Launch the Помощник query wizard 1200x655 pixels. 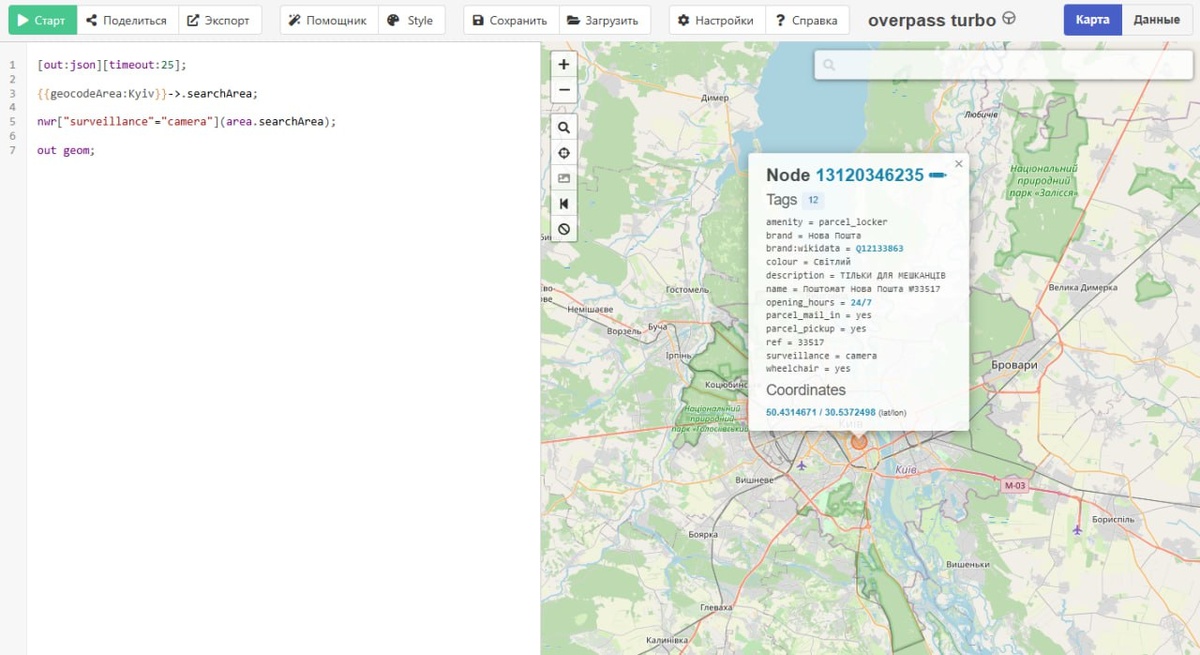click(329, 20)
